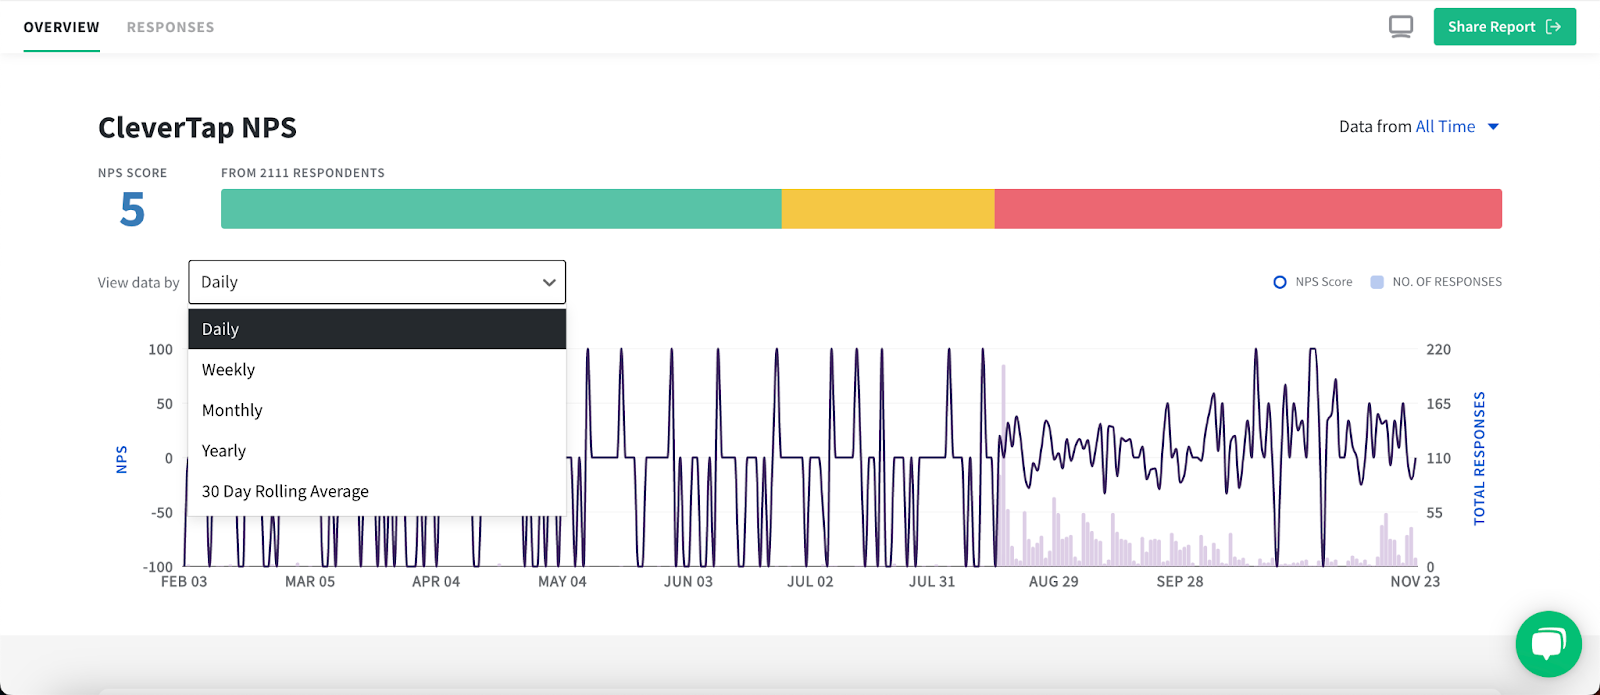Click the From 2111 Respondents label
Viewport: 1600px width, 695px height.
tap(303, 173)
